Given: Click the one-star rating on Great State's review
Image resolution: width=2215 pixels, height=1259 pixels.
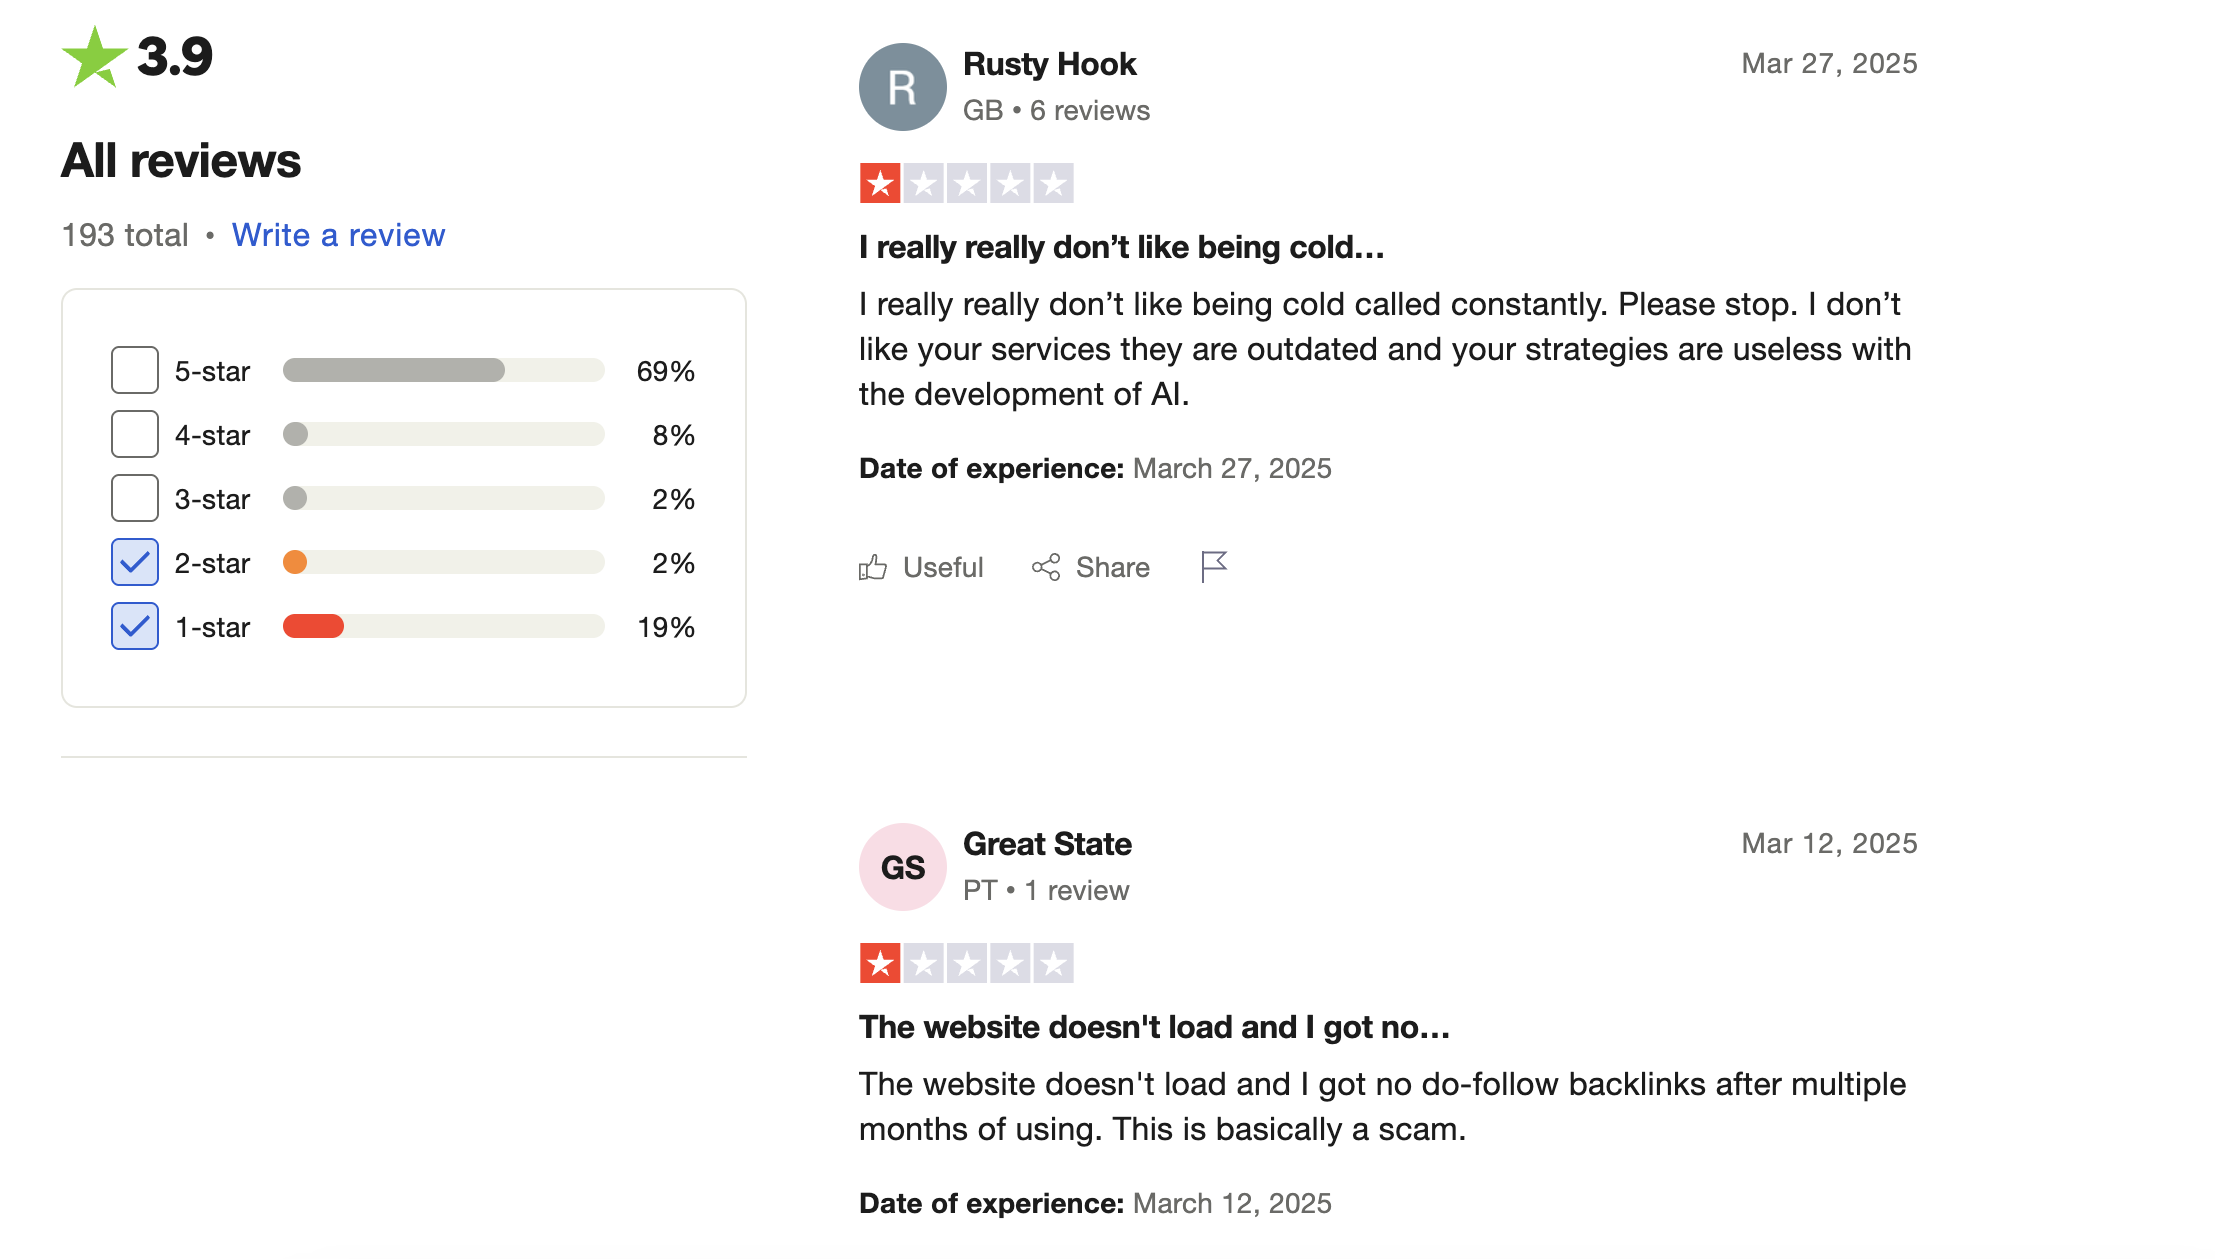Looking at the screenshot, I should pyautogui.click(x=966, y=964).
